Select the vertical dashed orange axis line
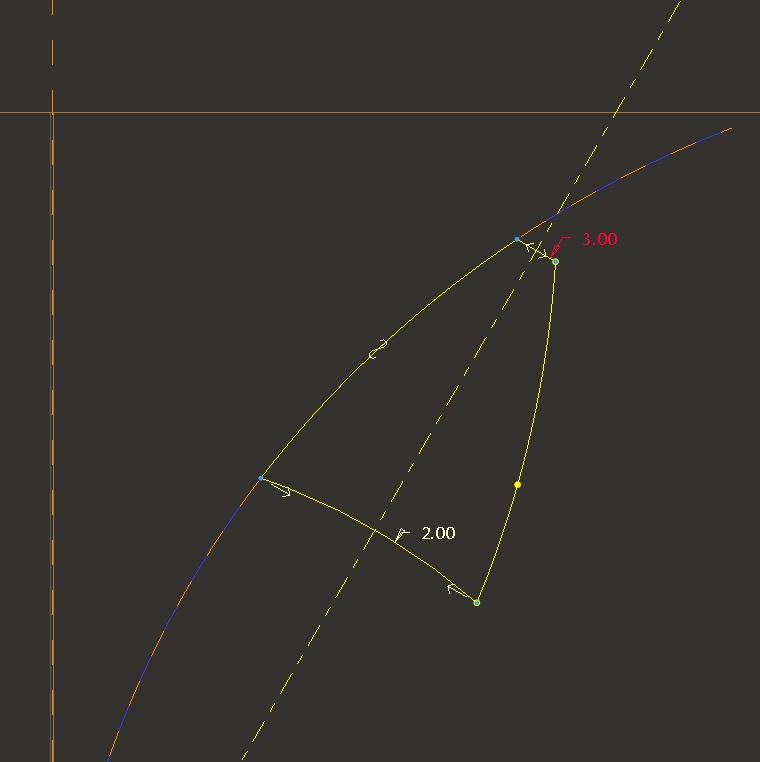The width and height of the screenshot is (760, 762). point(52,381)
